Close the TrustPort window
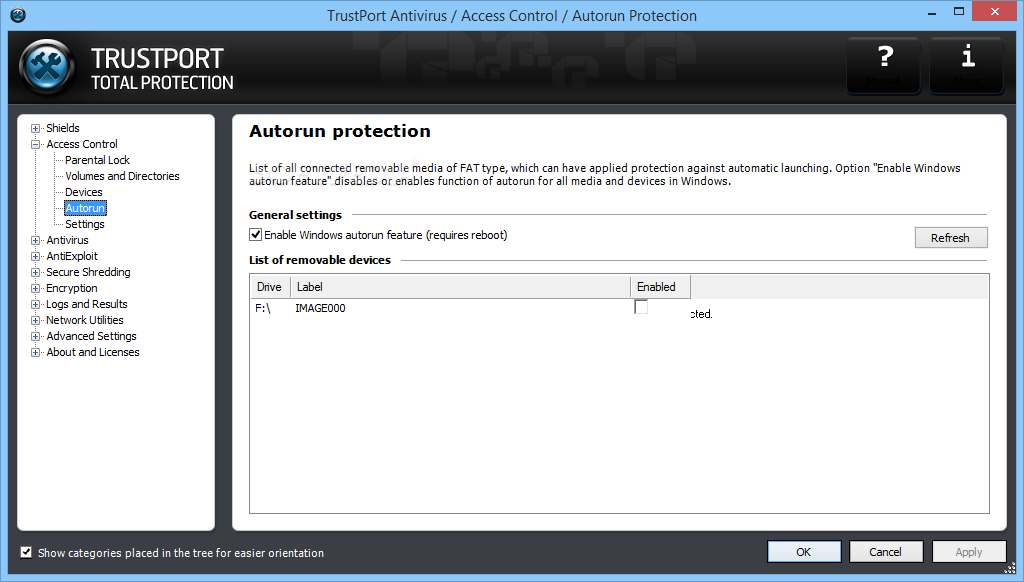The image size is (1024, 582). pyautogui.click(x=995, y=11)
